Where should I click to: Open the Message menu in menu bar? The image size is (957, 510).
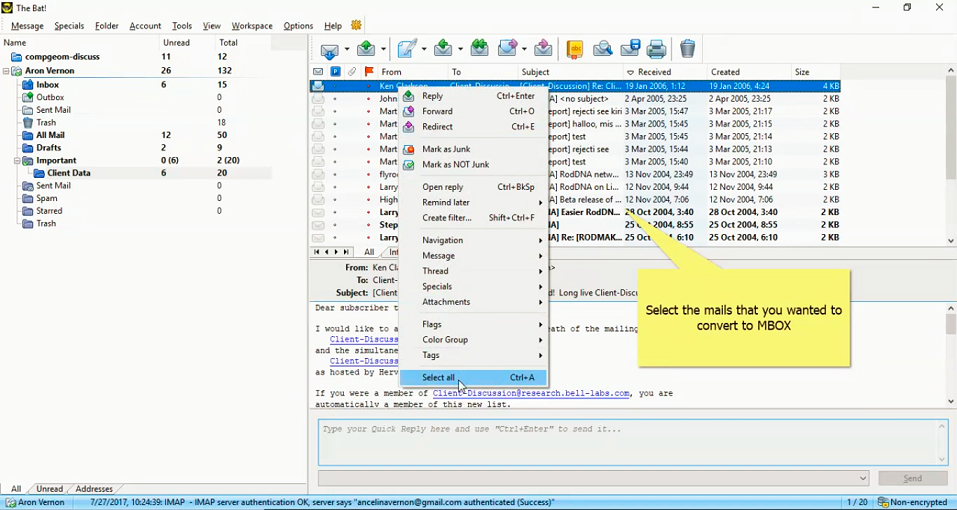27,26
